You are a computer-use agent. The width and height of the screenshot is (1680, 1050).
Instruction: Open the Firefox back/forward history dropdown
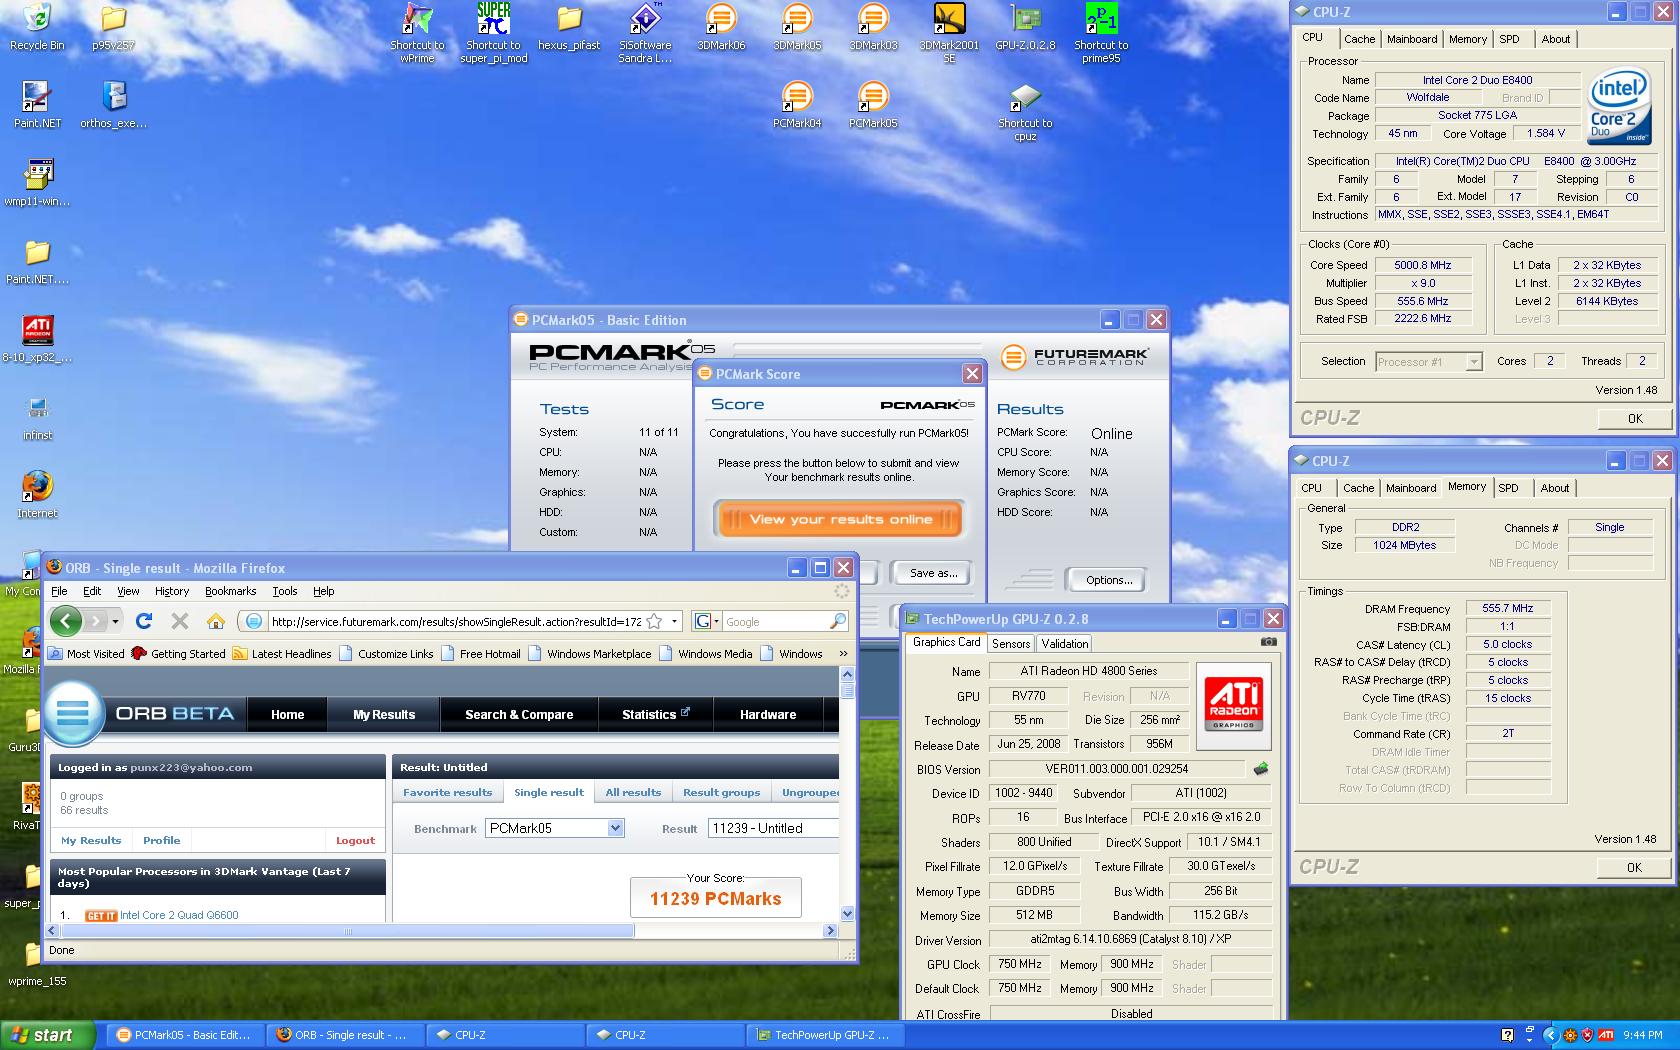(x=115, y=621)
